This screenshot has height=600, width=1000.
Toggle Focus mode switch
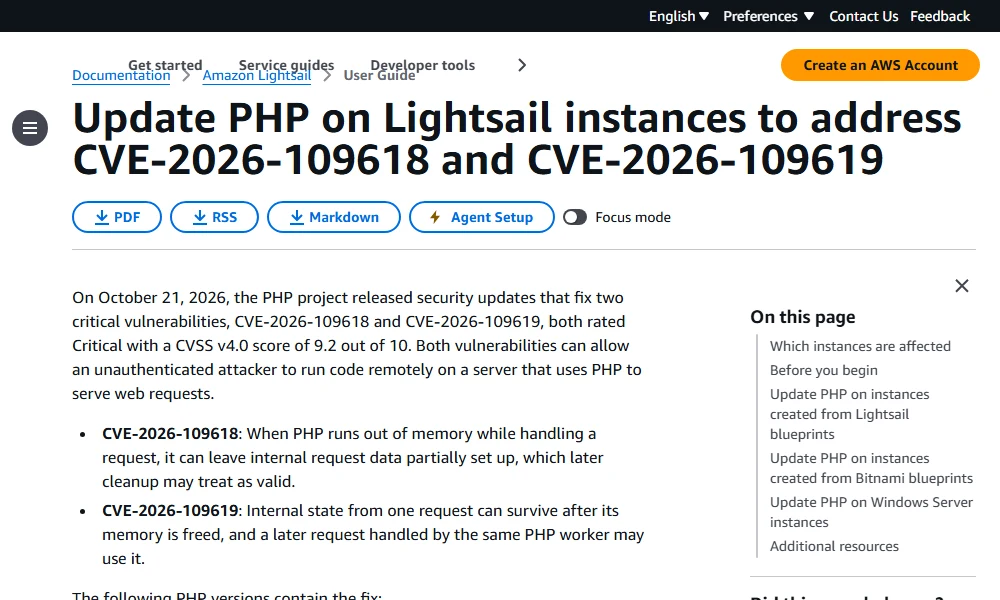(575, 217)
